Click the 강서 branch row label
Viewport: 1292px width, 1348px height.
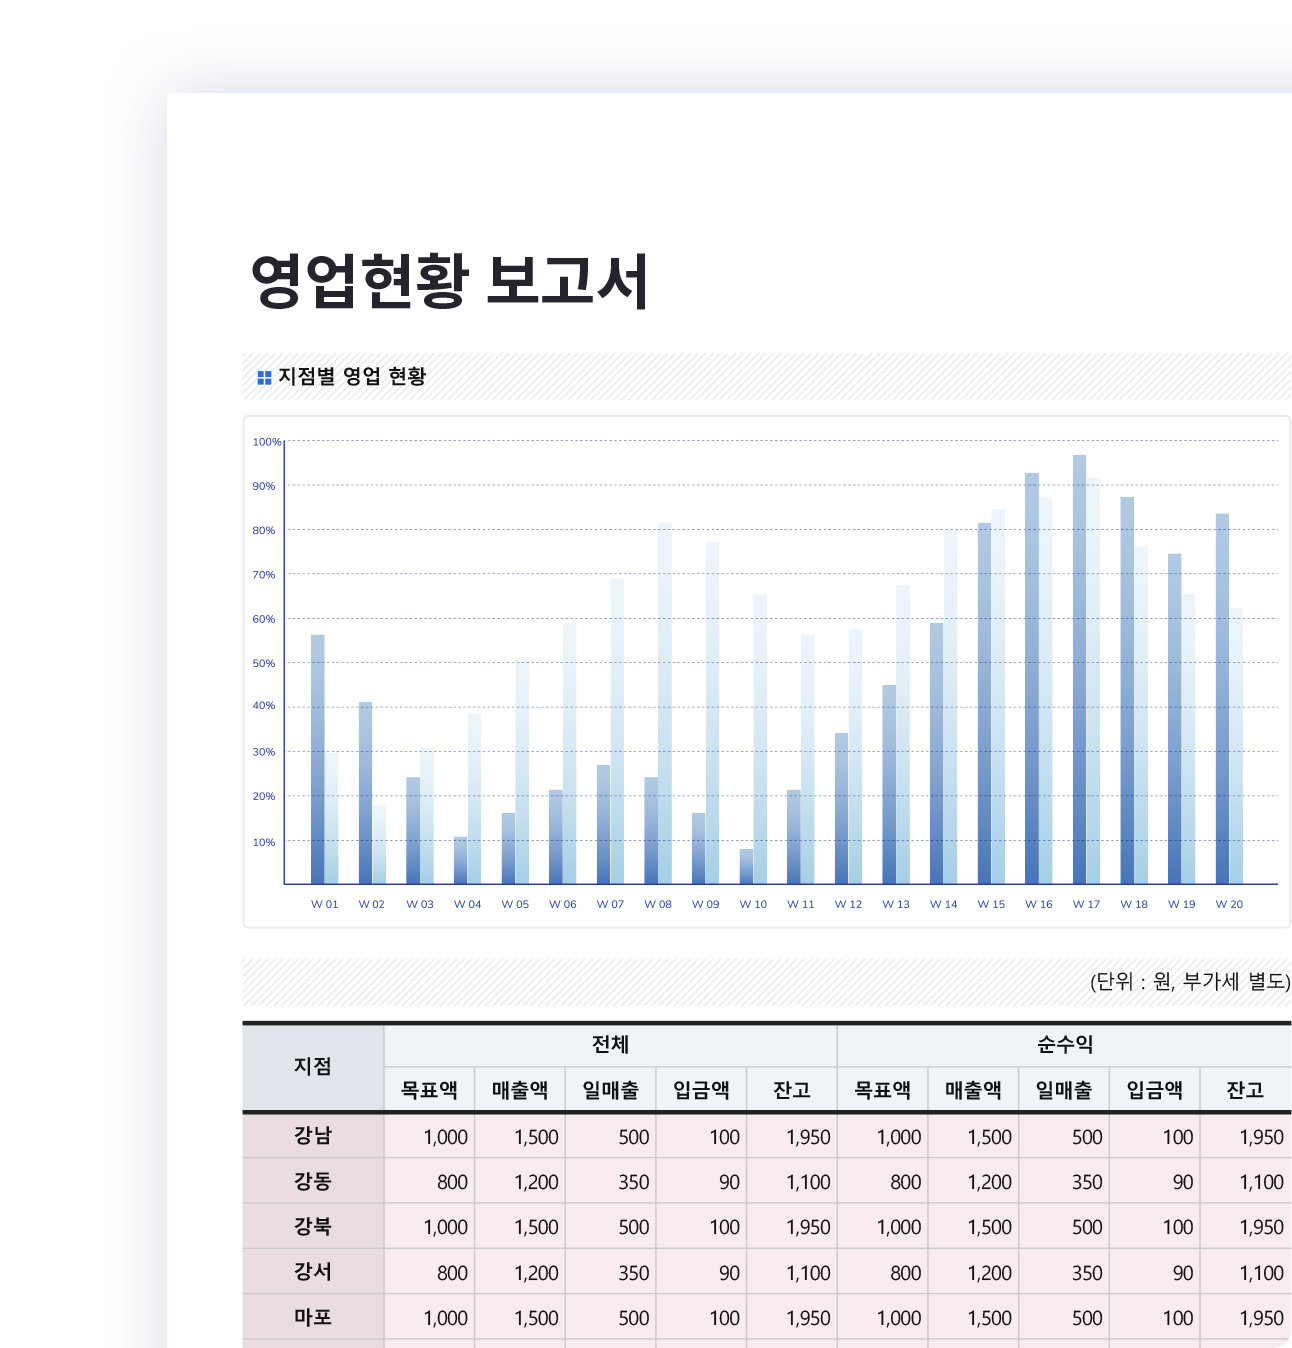click(x=313, y=1272)
